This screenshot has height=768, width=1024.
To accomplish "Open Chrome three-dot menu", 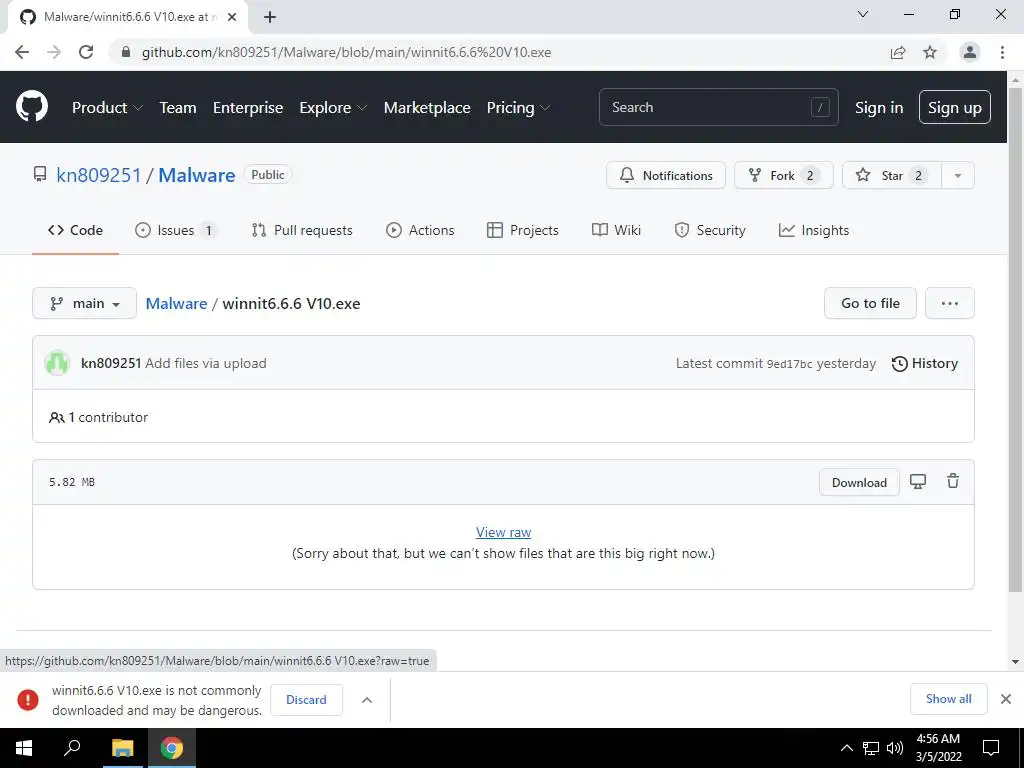I will coord(1002,52).
